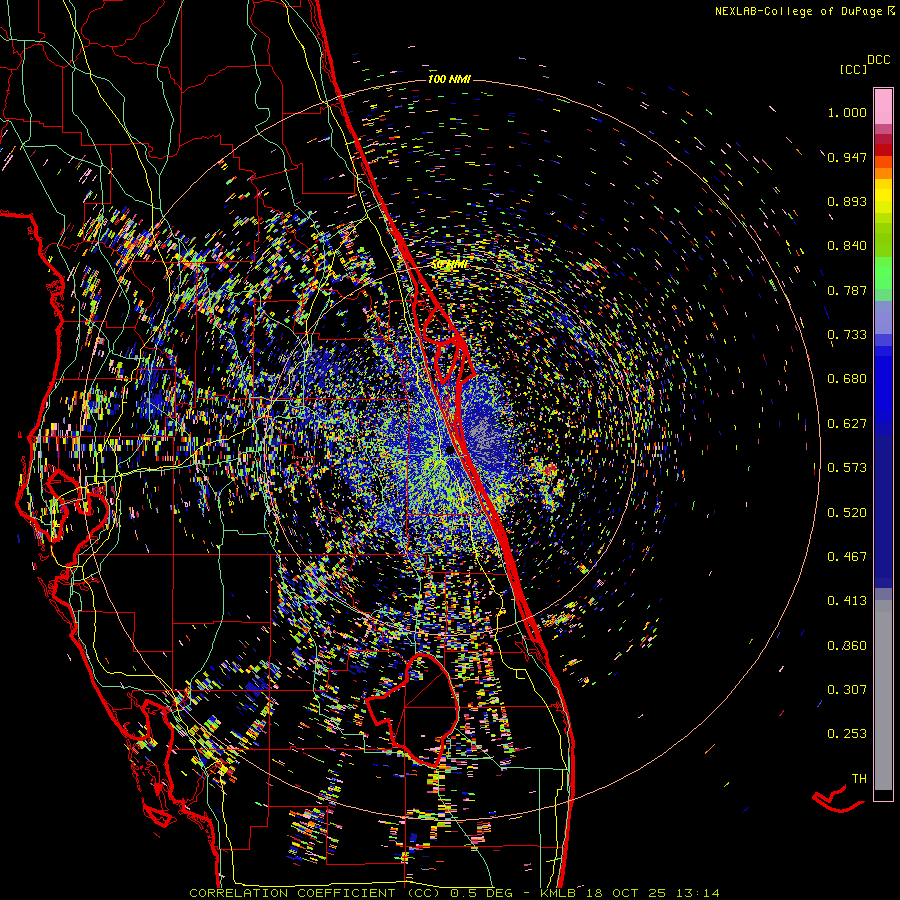Click the CORRELATION COEFFICIENT (CC) caption
This screenshot has height=900, width=900.
(315, 893)
